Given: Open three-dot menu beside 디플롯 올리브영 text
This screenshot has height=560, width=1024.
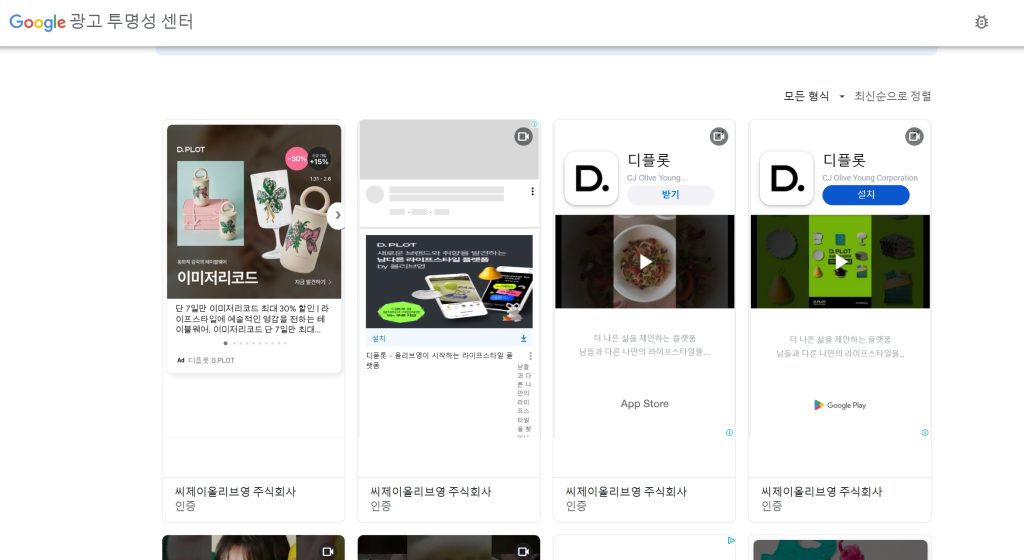Looking at the screenshot, I should coord(530,356).
